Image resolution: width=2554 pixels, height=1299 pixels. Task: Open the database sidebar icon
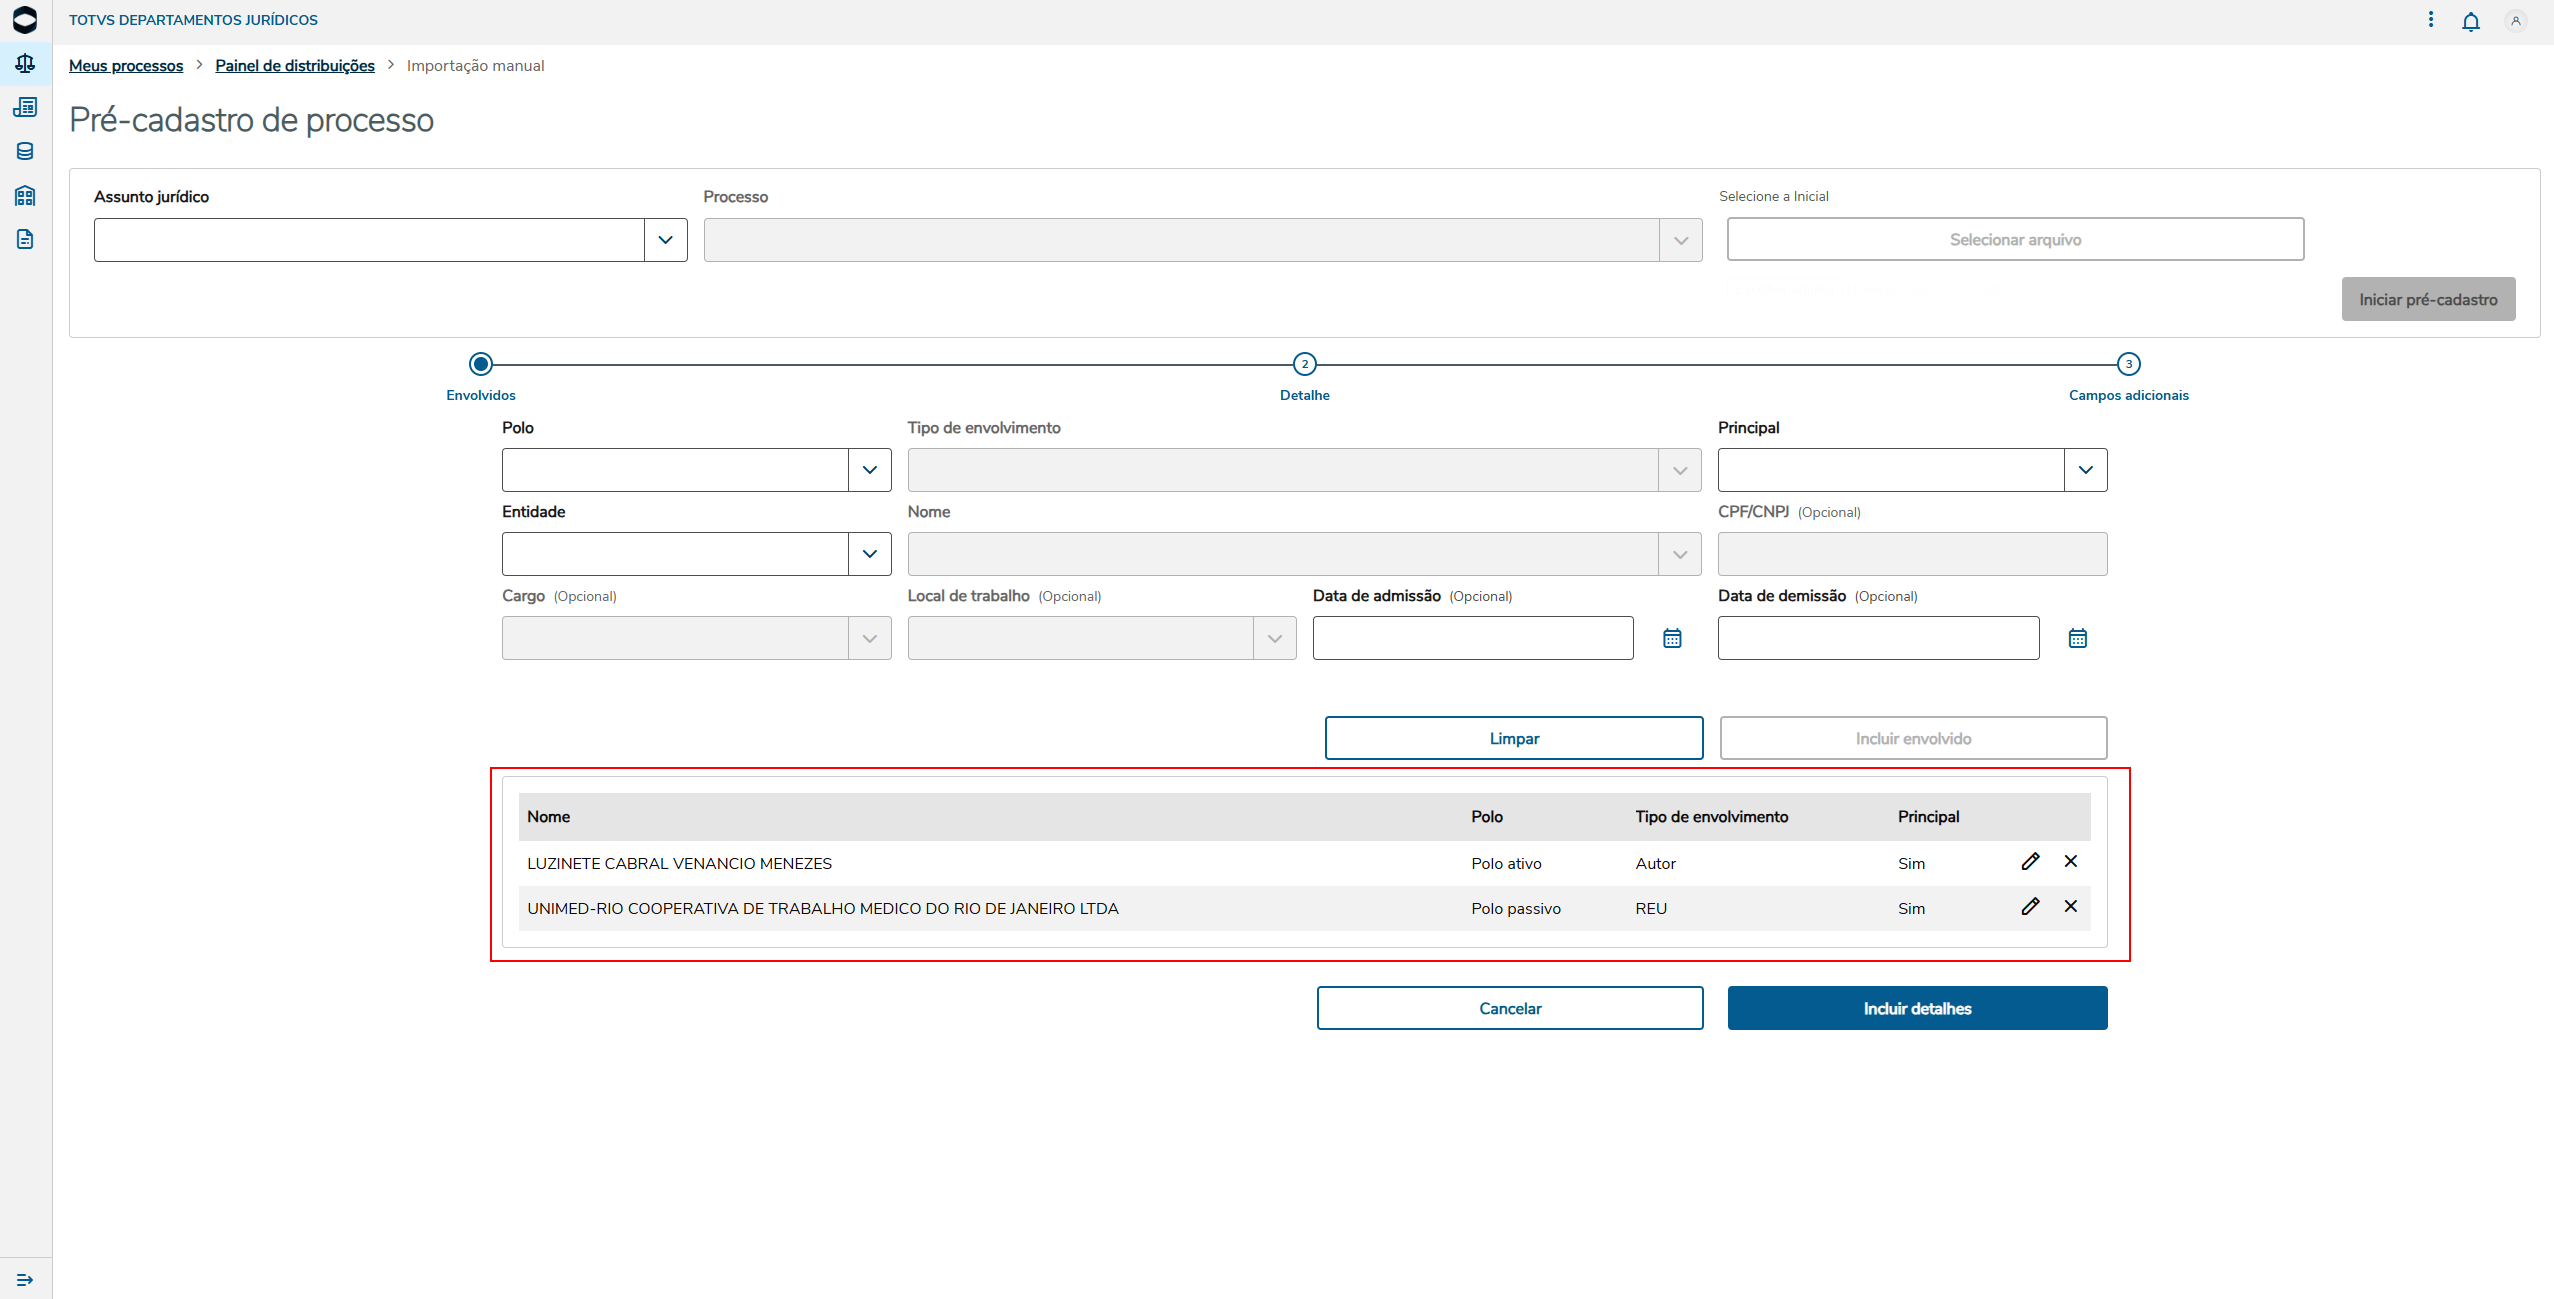coord(25,151)
